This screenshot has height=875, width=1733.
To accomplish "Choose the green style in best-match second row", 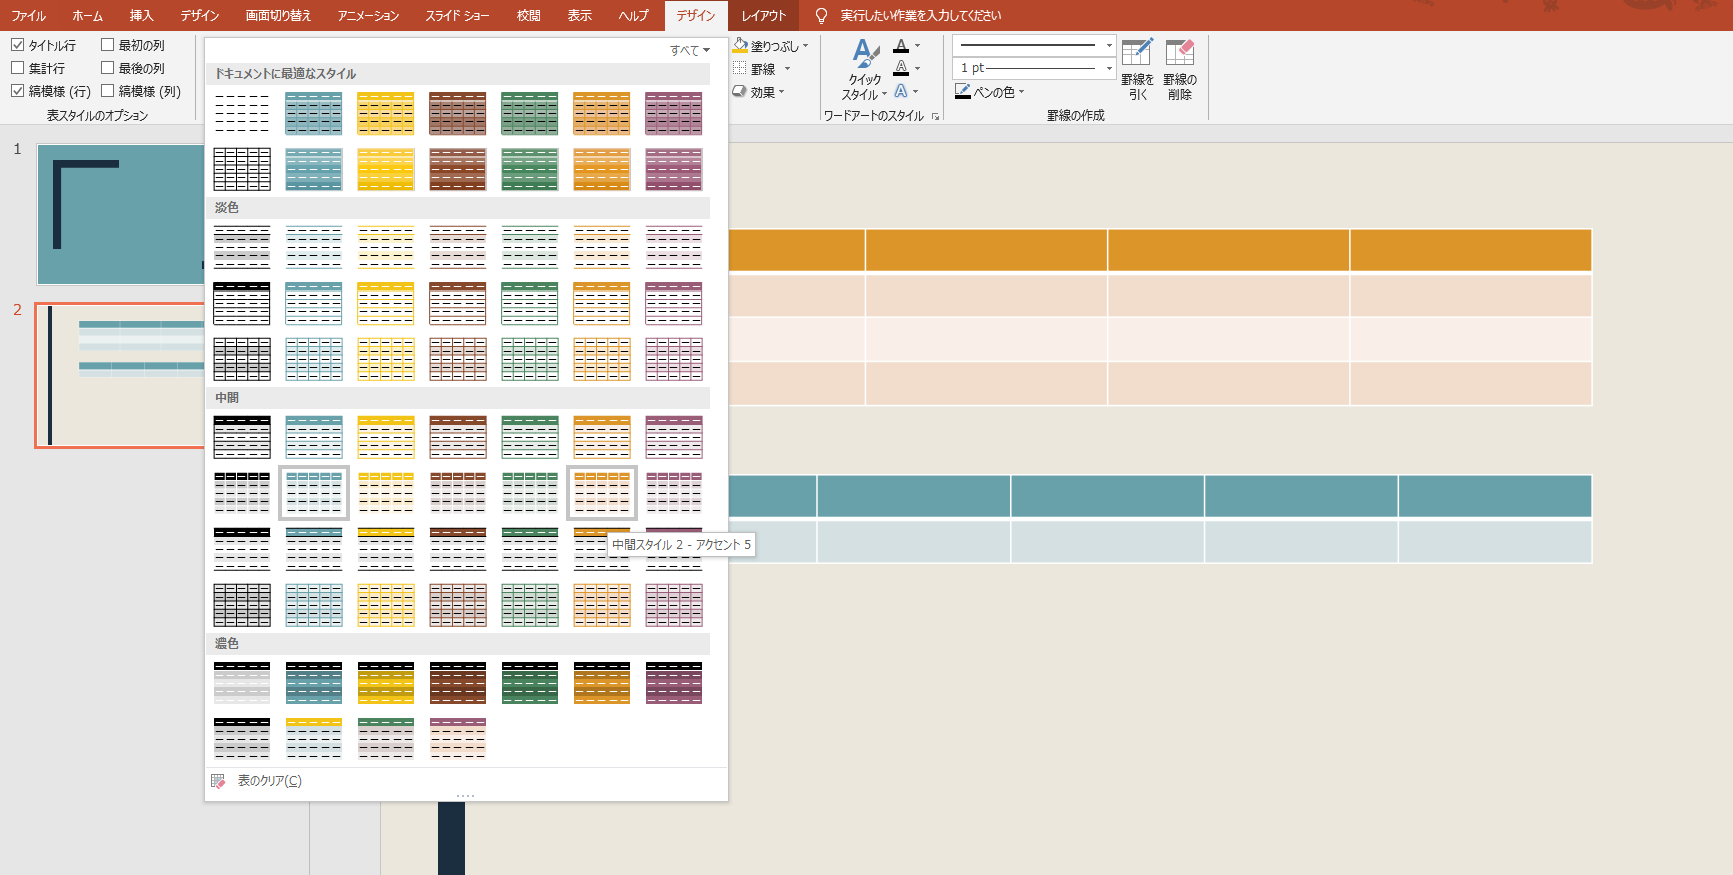I will [x=530, y=170].
